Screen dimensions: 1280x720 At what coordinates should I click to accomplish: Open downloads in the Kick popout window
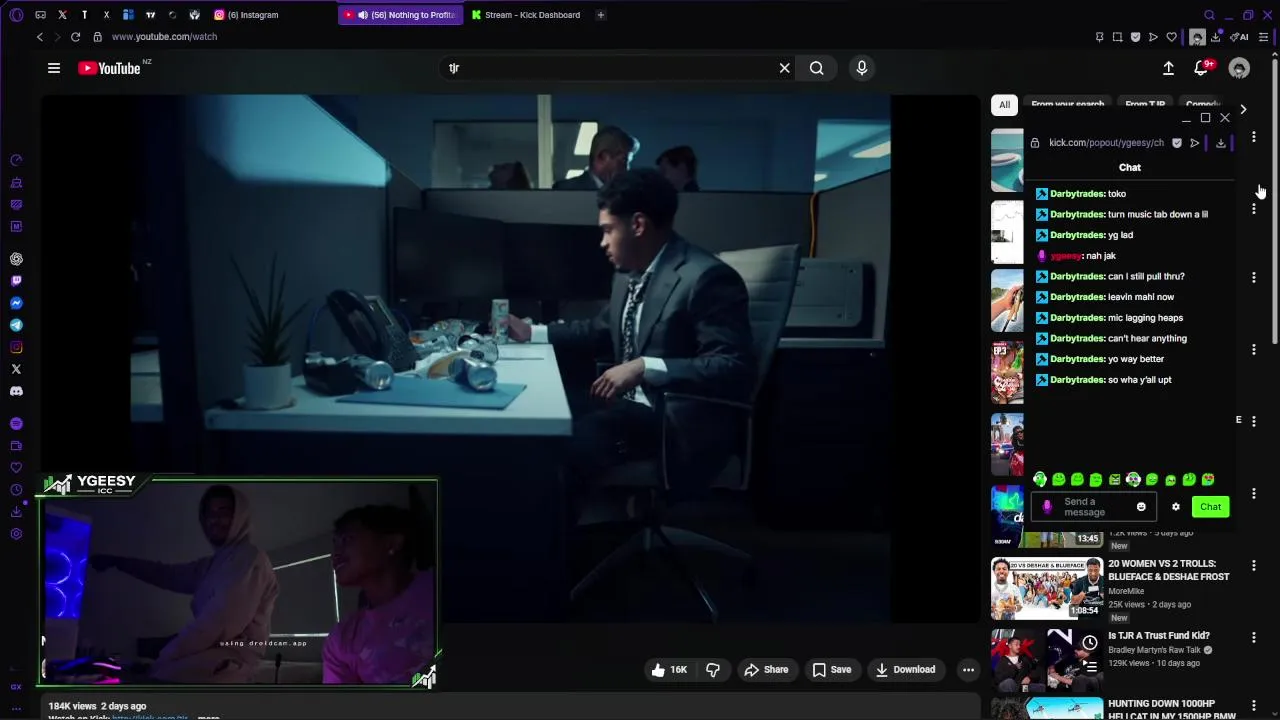1221,143
